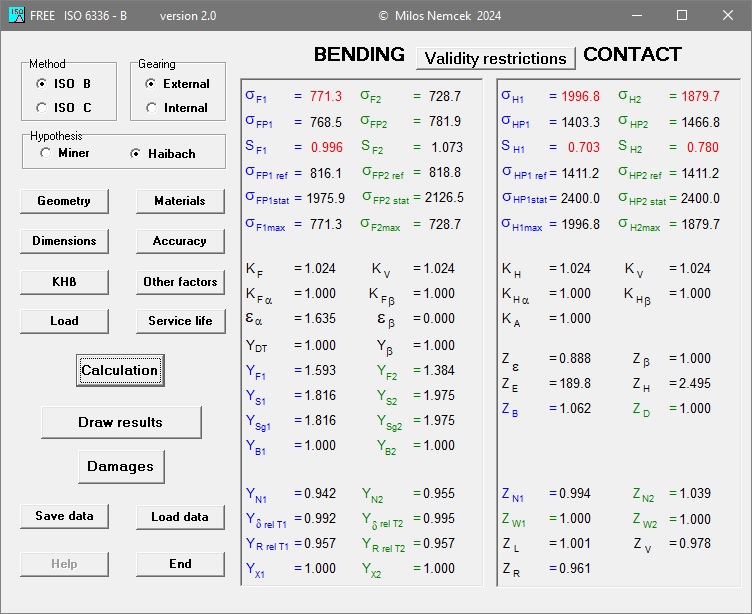Select the ISO C method
This screenshot has height=614, width=752.
[x=63, y=107]
